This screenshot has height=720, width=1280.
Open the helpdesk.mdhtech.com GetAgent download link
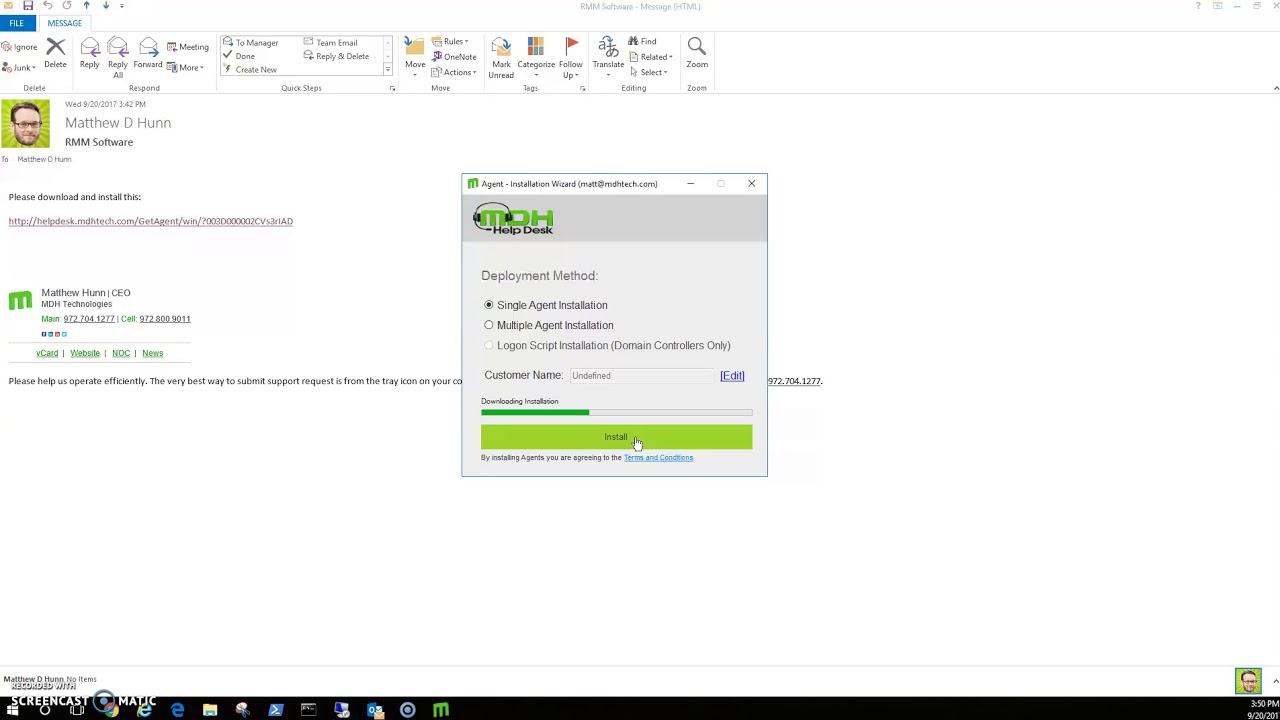pyautogui.click(x=151, y=221)
